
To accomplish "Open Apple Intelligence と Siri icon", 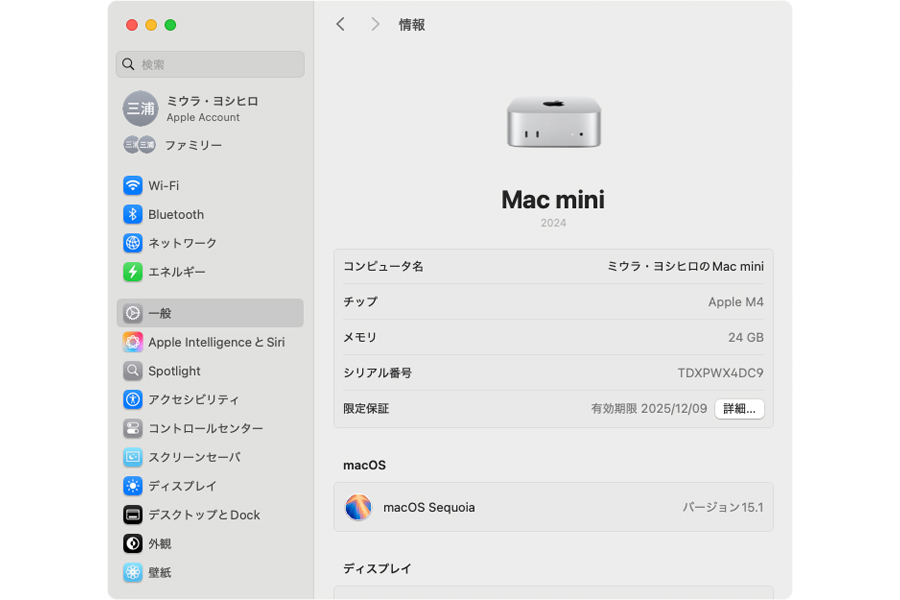I will point(133,342).
